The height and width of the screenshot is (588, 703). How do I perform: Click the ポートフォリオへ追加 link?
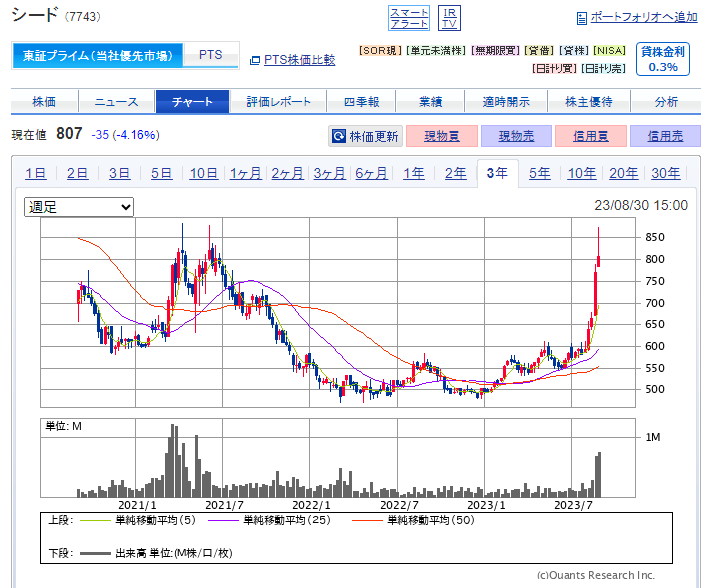coord(644,17)
